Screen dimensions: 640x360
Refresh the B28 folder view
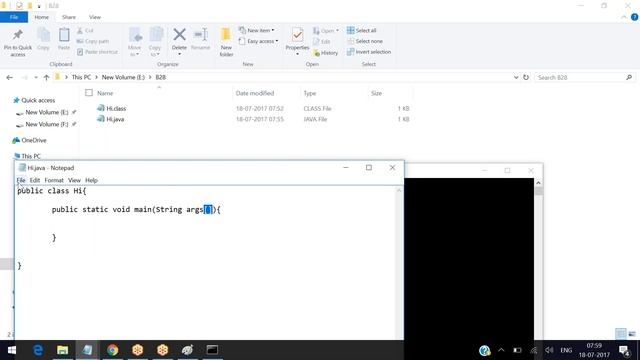[526, 77]
